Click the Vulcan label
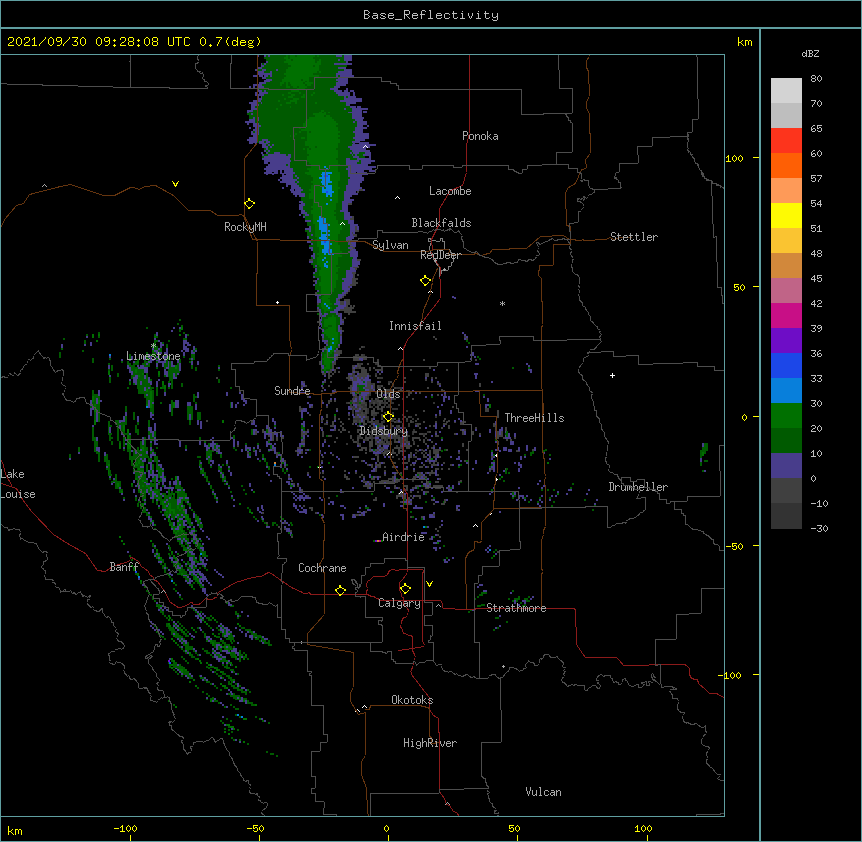Screen dimensions: 862x842 [543, 792]
